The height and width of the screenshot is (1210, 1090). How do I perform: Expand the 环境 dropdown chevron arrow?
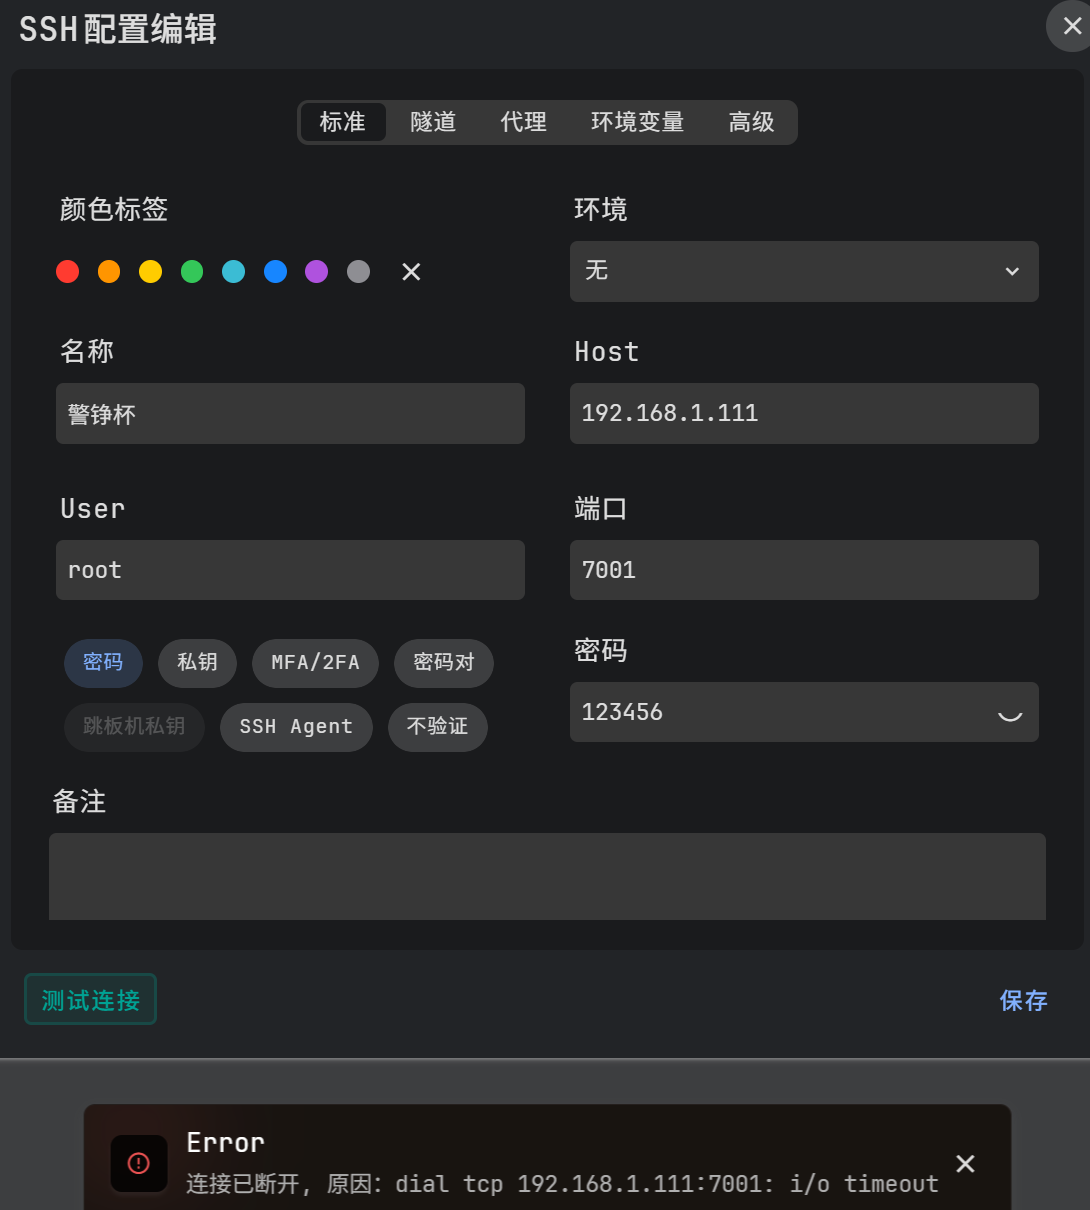pyautogui.click(x=1012, y=272)
